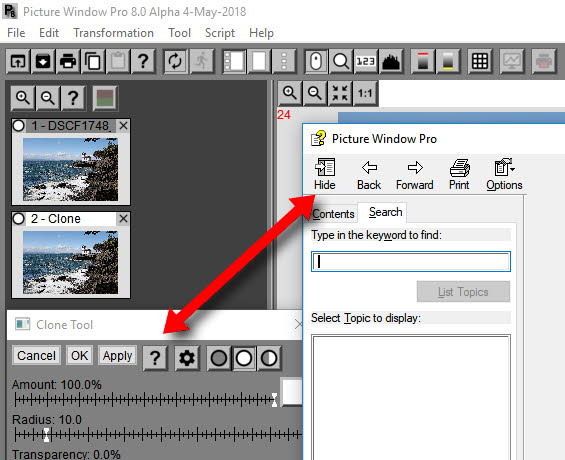Click the thumbnail panel help question mark
This screenshot has width=565, height=460.
(73, 98)
